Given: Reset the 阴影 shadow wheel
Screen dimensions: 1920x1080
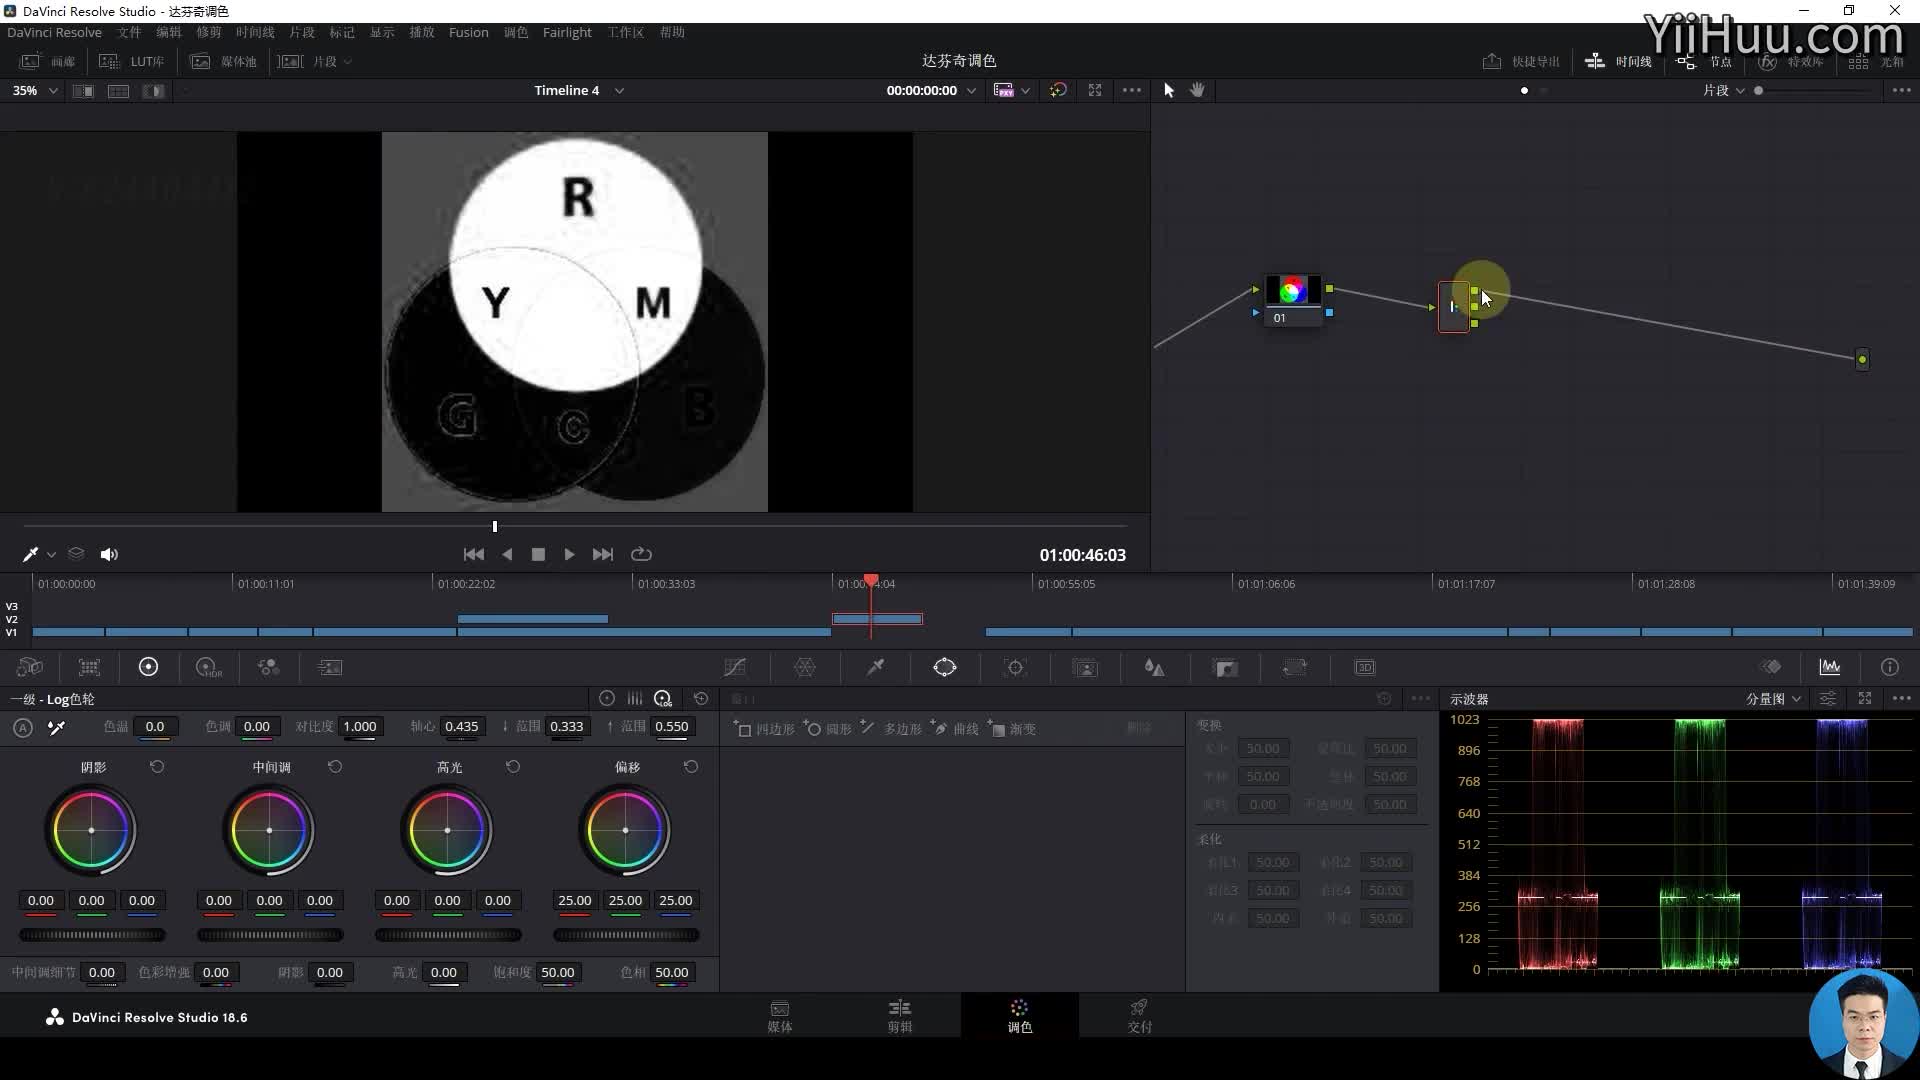Looking at the screenshot, I should 157,767.
